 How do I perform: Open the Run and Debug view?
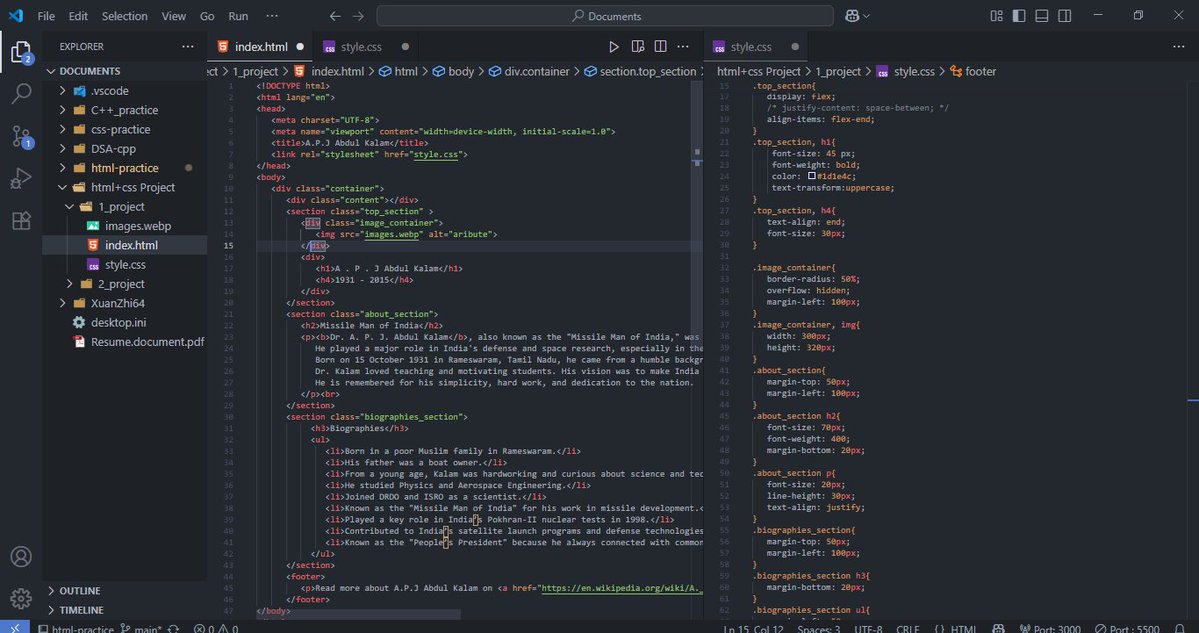(21, 179)
